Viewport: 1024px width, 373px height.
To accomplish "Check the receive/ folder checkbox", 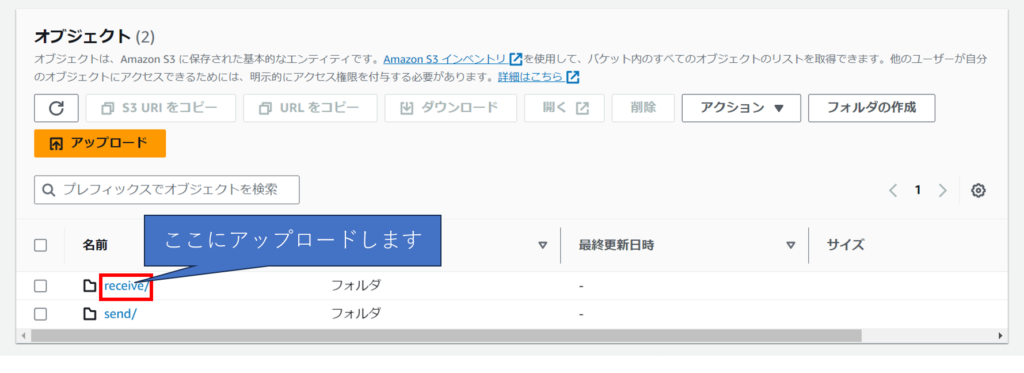I will pyautogui.click(x=40, y=286).
